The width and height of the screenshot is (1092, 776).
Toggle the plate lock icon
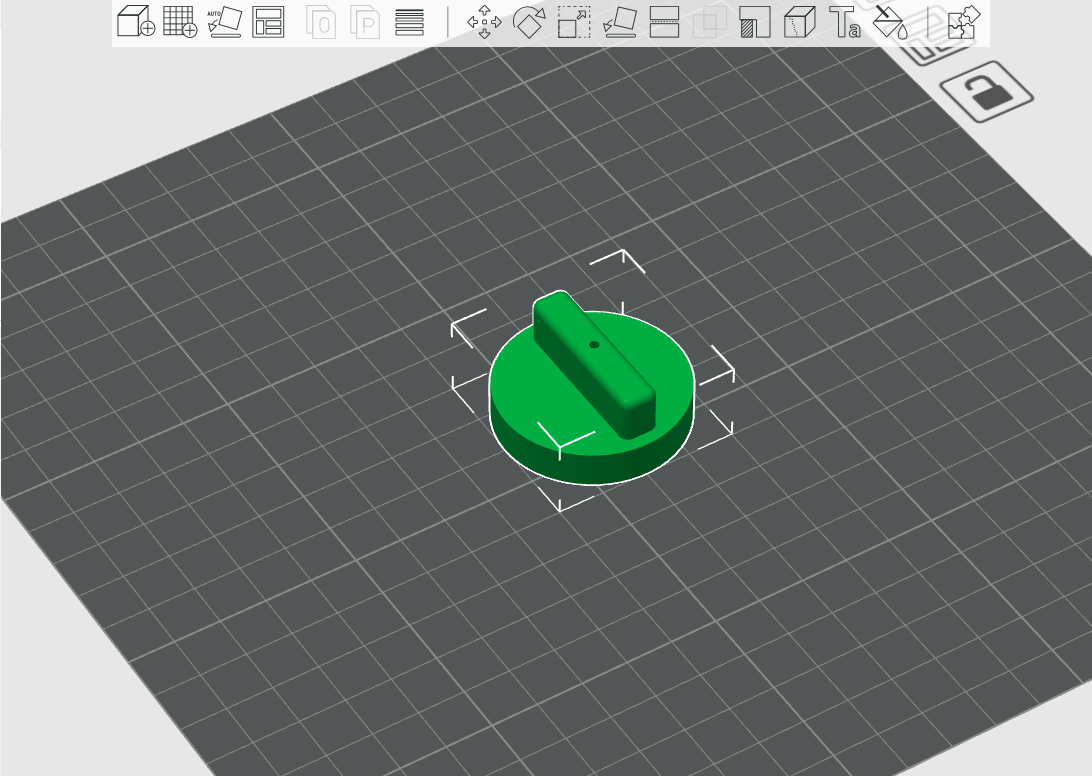986,91
